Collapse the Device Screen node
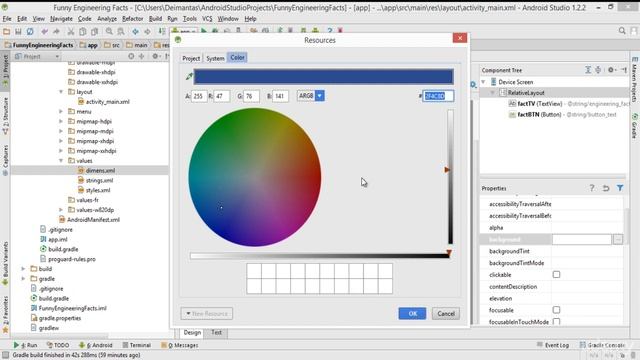Image resolution: width=640 pixels, height=360 pixels. 483,82
